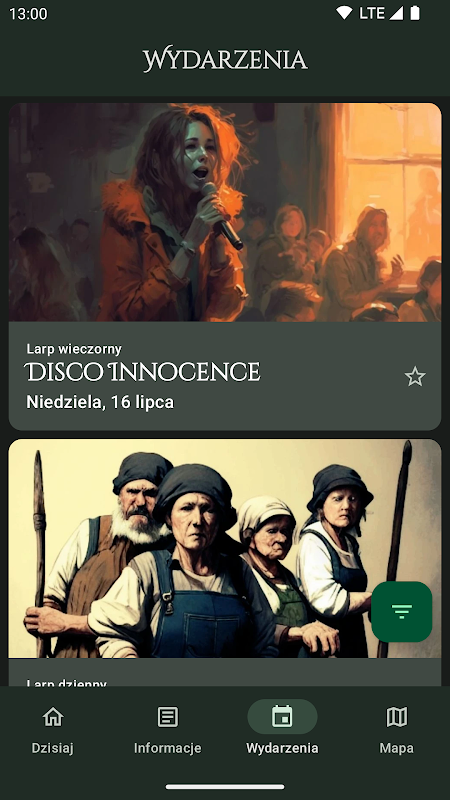Tap the Wi-Fi status icon
Screen dimensions: 450x800
[x=343, y=13]
